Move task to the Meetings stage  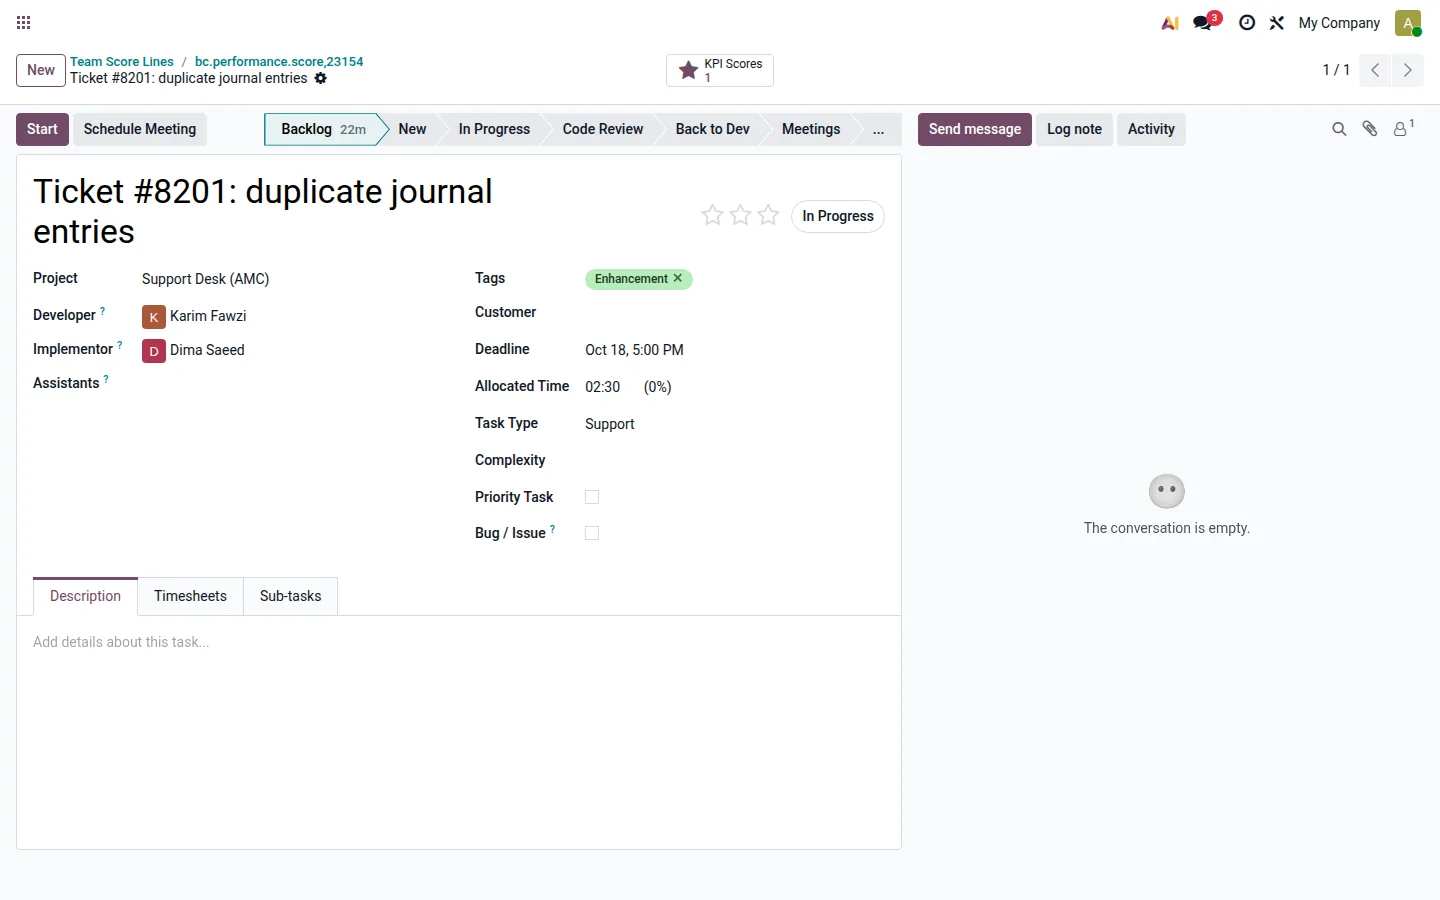(811, 129)
